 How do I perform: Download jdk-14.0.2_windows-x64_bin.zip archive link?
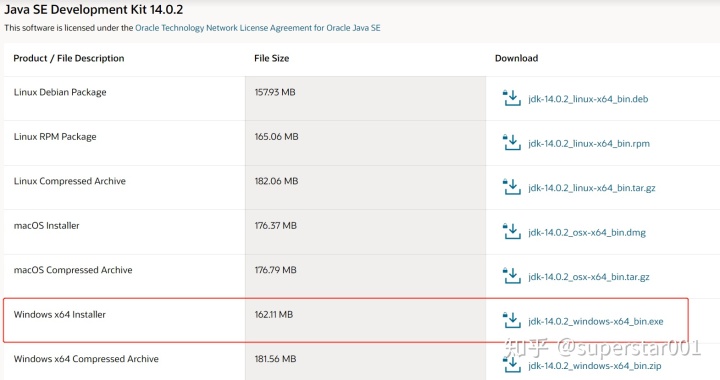(x=595, y=366)
